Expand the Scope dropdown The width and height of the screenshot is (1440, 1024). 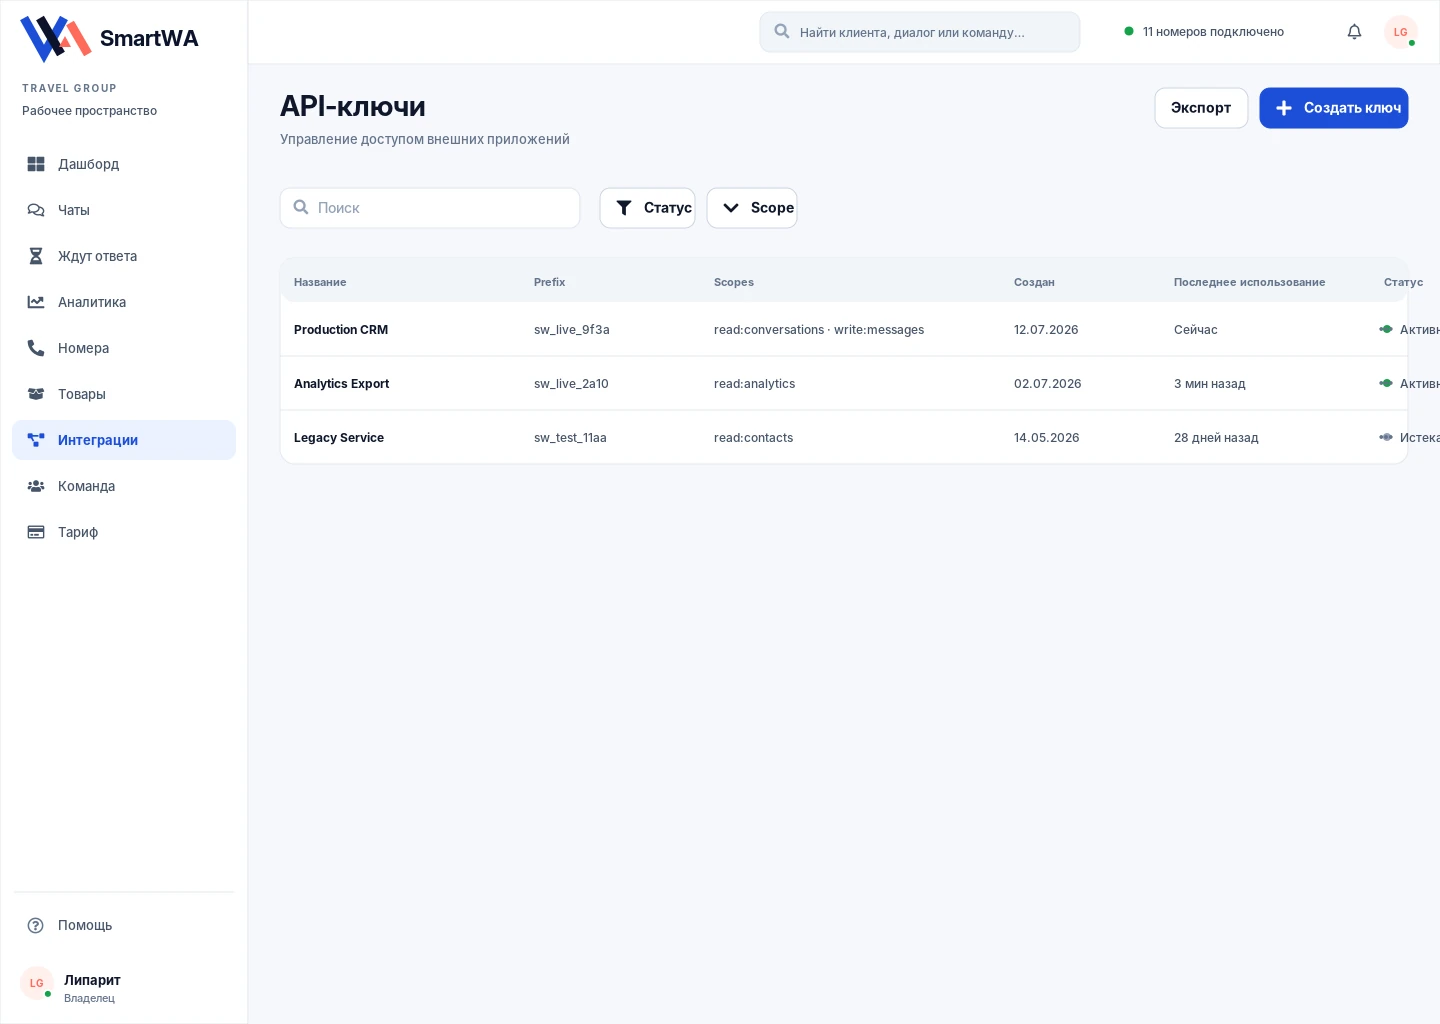point(752,208)
